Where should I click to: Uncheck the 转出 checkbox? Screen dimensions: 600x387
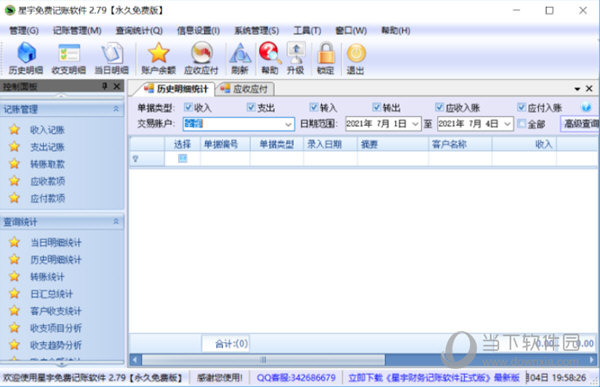coord(377,107)
